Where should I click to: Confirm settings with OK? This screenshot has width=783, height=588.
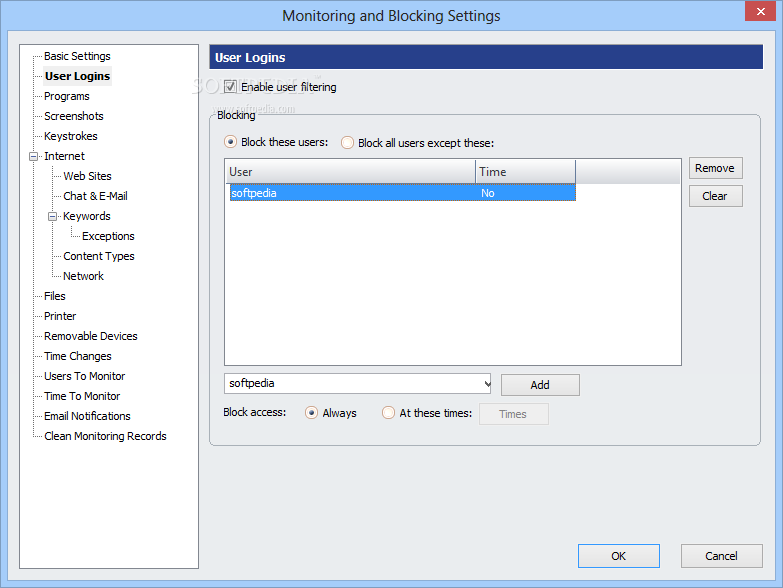619,556
